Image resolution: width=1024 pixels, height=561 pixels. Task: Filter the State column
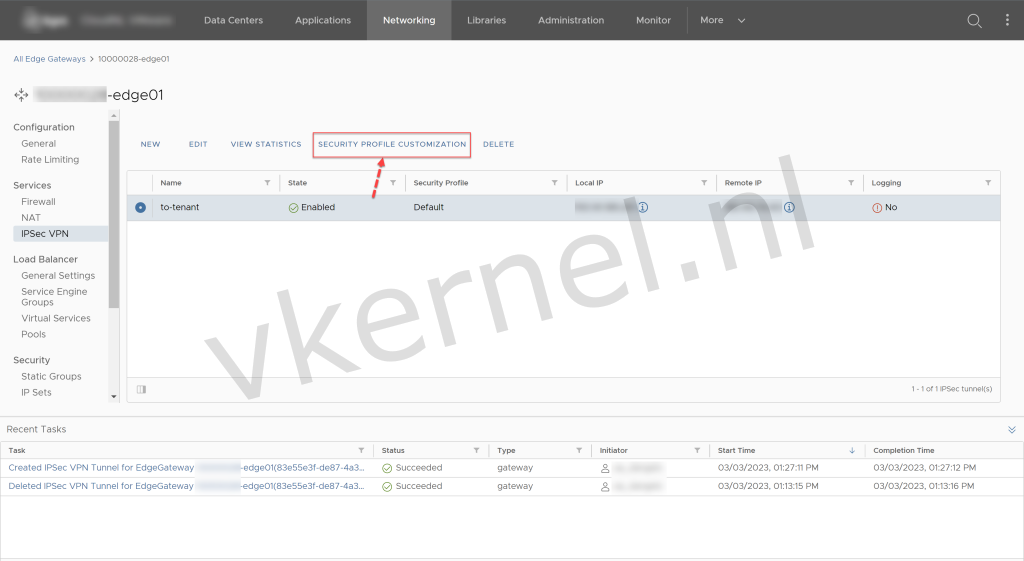pos(393,183)
